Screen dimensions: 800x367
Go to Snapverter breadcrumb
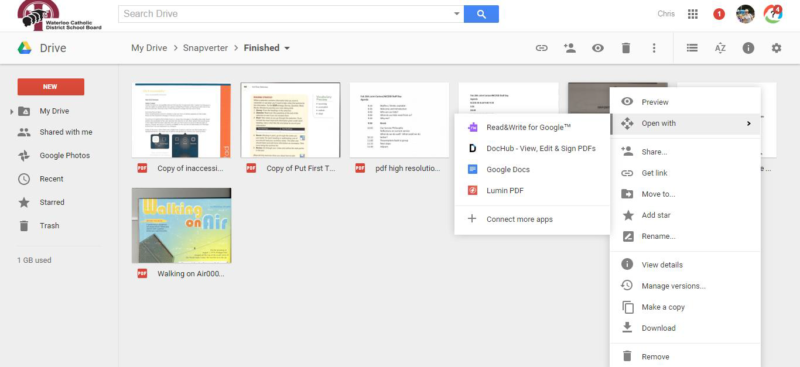tap(206, 48)
